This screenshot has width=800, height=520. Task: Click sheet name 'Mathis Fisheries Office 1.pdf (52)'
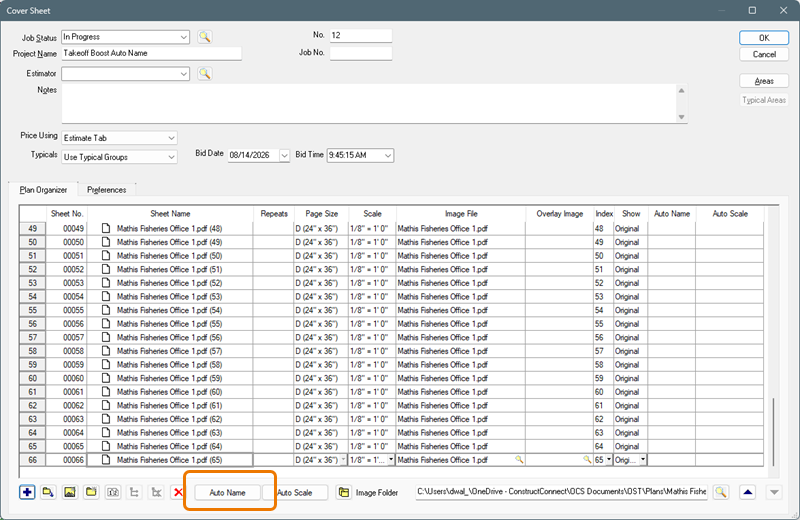(x=169, y=283)
